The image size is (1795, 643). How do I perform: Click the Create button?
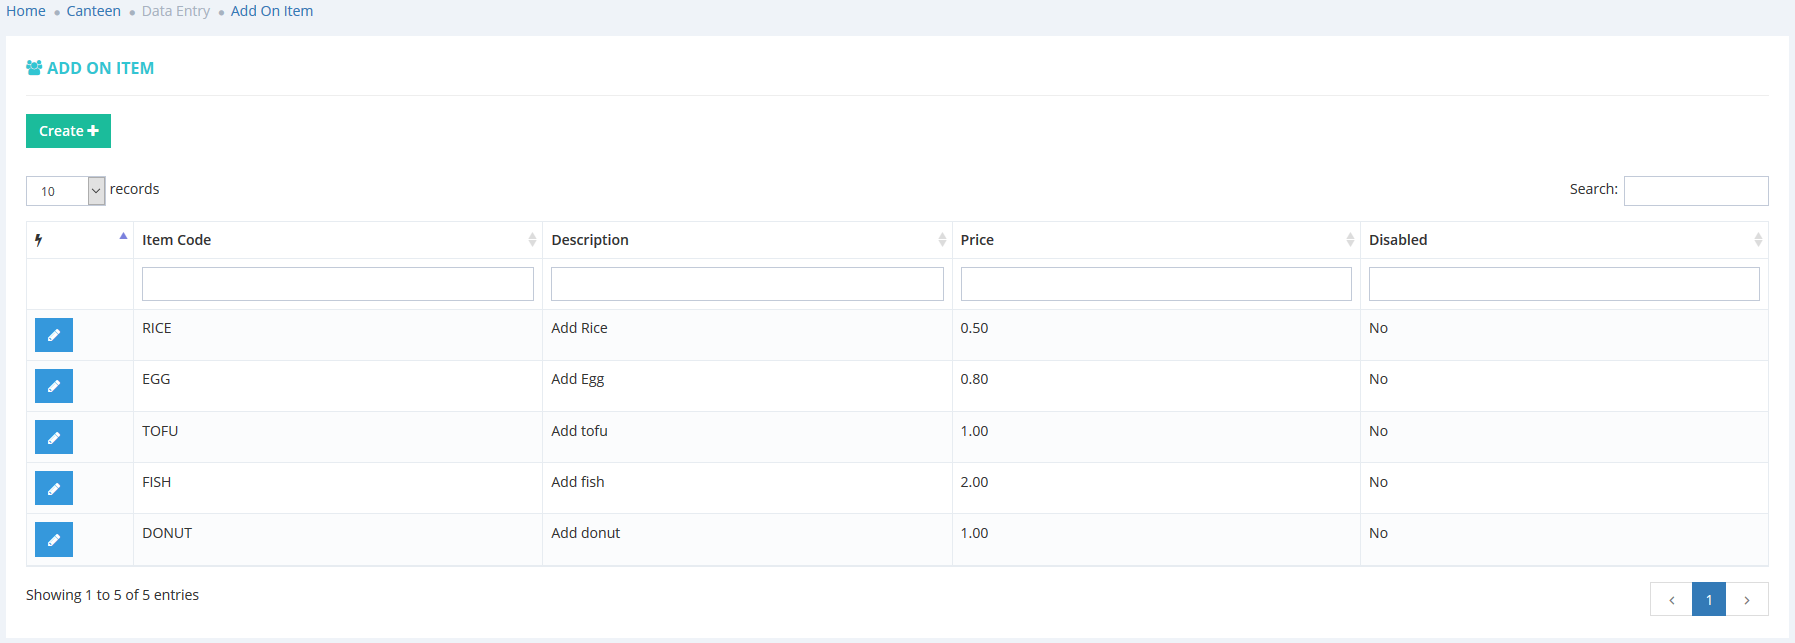68,131
